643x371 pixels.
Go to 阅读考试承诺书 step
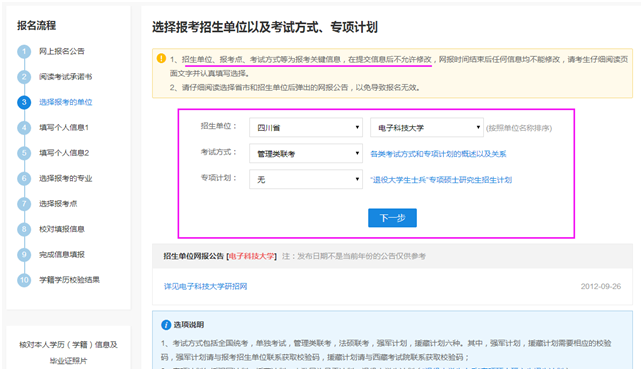66,77
